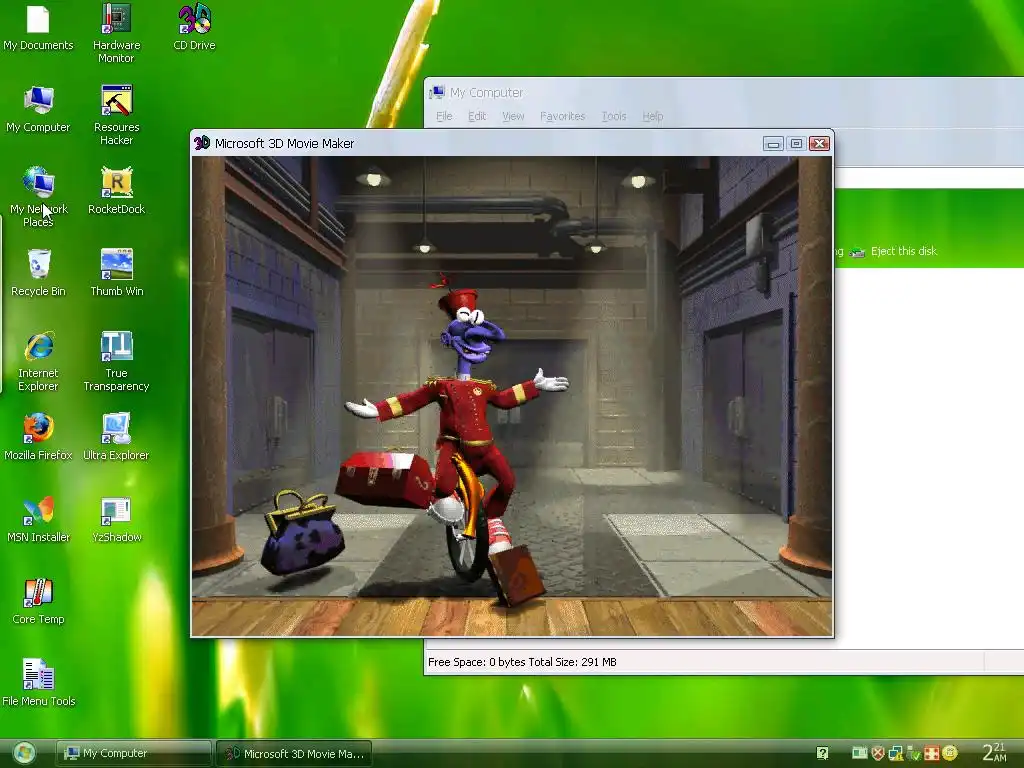Open the Hardware Monitor desktop icon
The width and height of the screenshot is (1024, 768).
[x=116, y=33]
